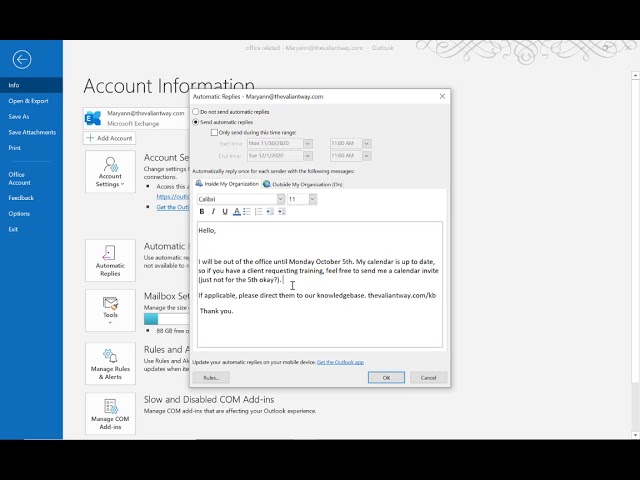Screen dimensions: 640x480
Task: Click the 'Hello,' line in the reply
Action: [x=207, y=231]
